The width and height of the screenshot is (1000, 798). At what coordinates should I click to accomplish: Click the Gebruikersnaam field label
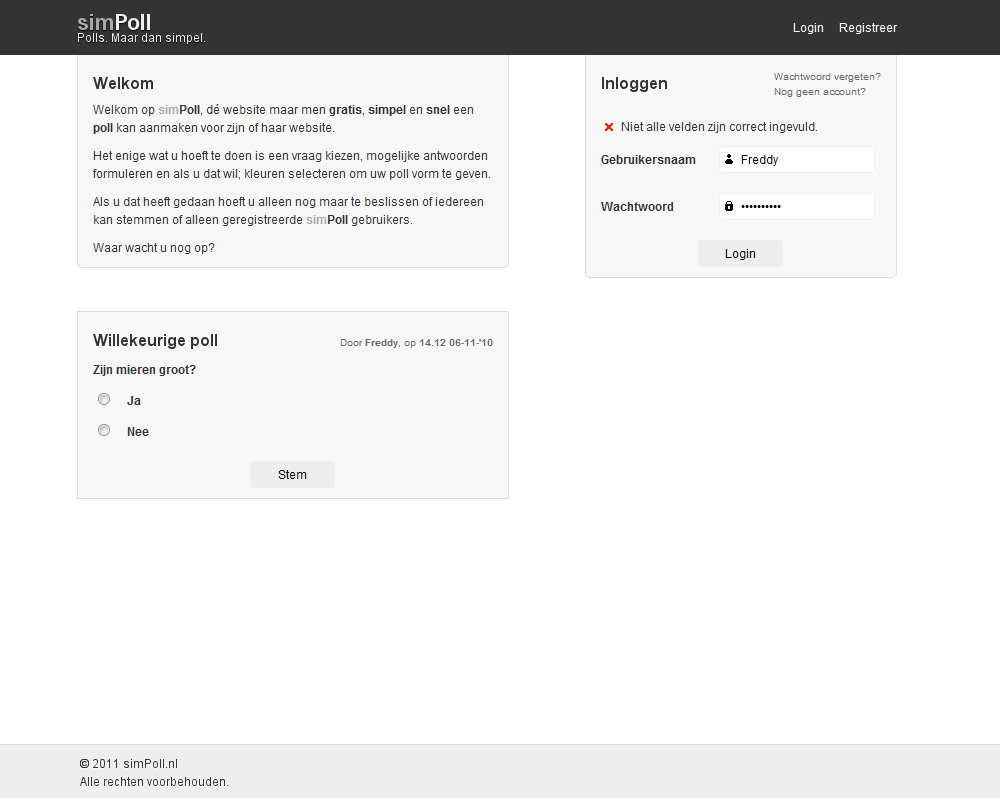tap(648, 160)
